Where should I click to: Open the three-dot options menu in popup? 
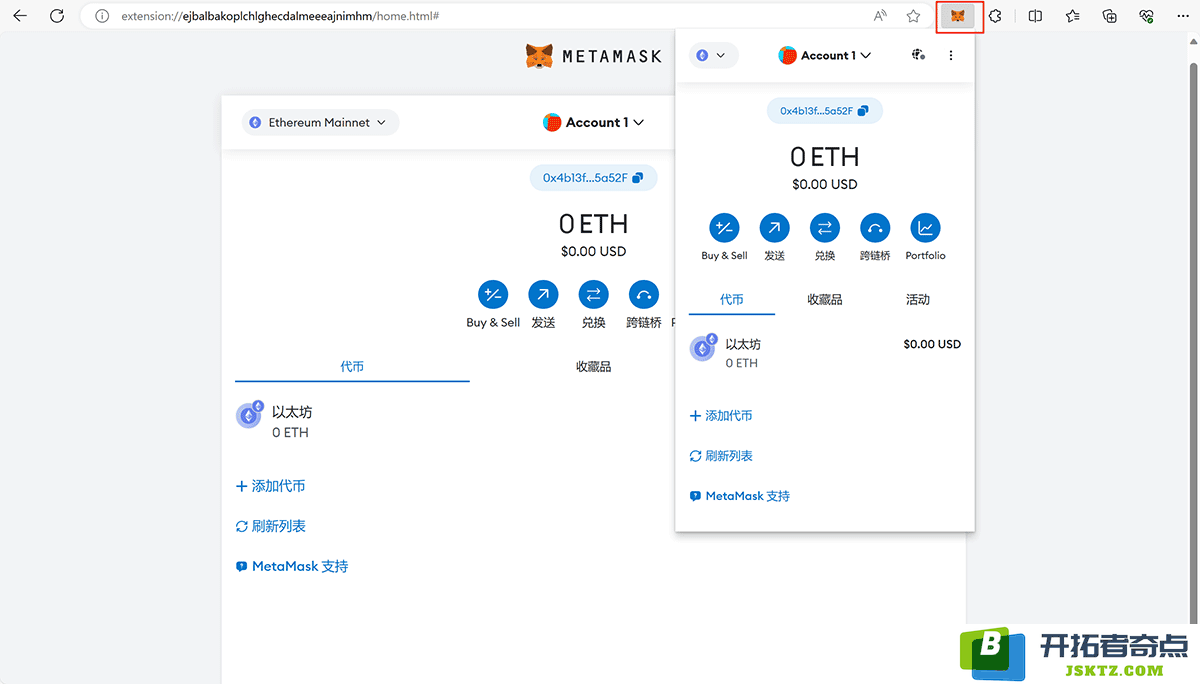coord(951,56)
